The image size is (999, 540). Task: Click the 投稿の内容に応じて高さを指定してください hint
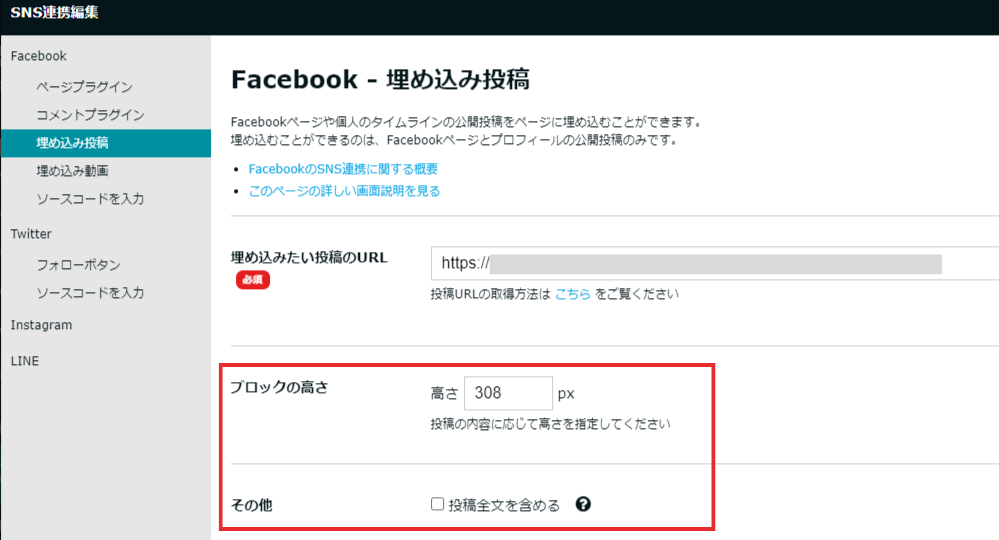click(x=550, y=424)
